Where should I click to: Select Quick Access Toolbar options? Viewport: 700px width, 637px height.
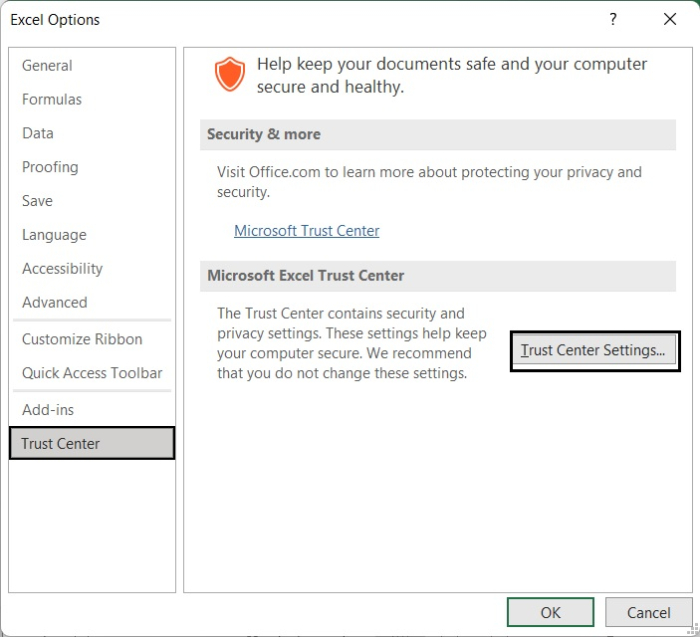click(92, 374)
